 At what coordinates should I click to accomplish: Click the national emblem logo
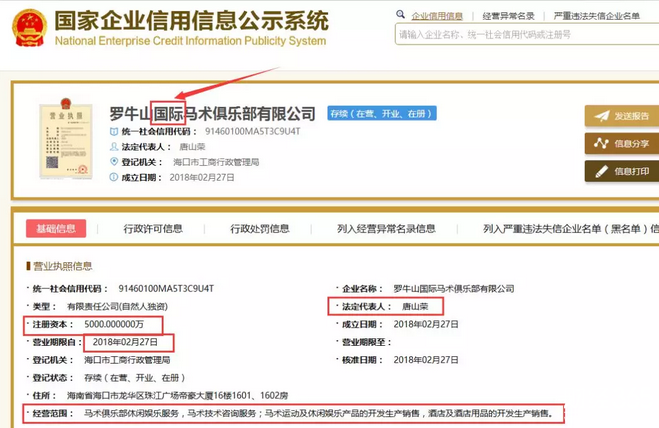tap(29, 27)
